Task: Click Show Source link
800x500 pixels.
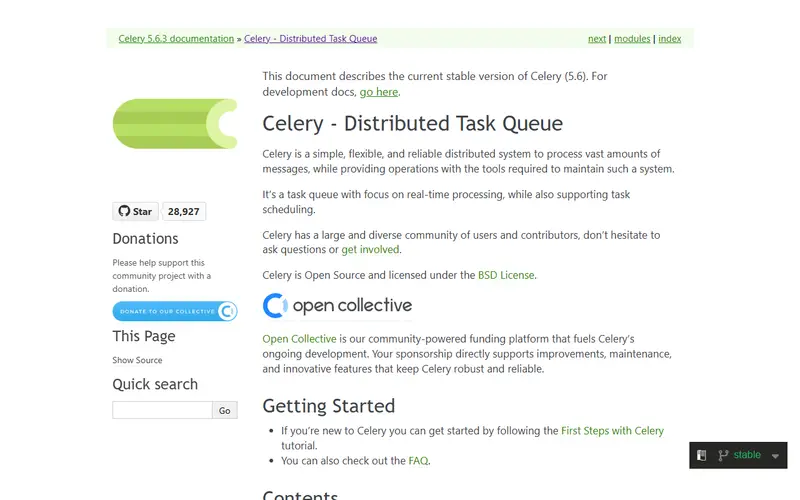Action: [137, 360]
